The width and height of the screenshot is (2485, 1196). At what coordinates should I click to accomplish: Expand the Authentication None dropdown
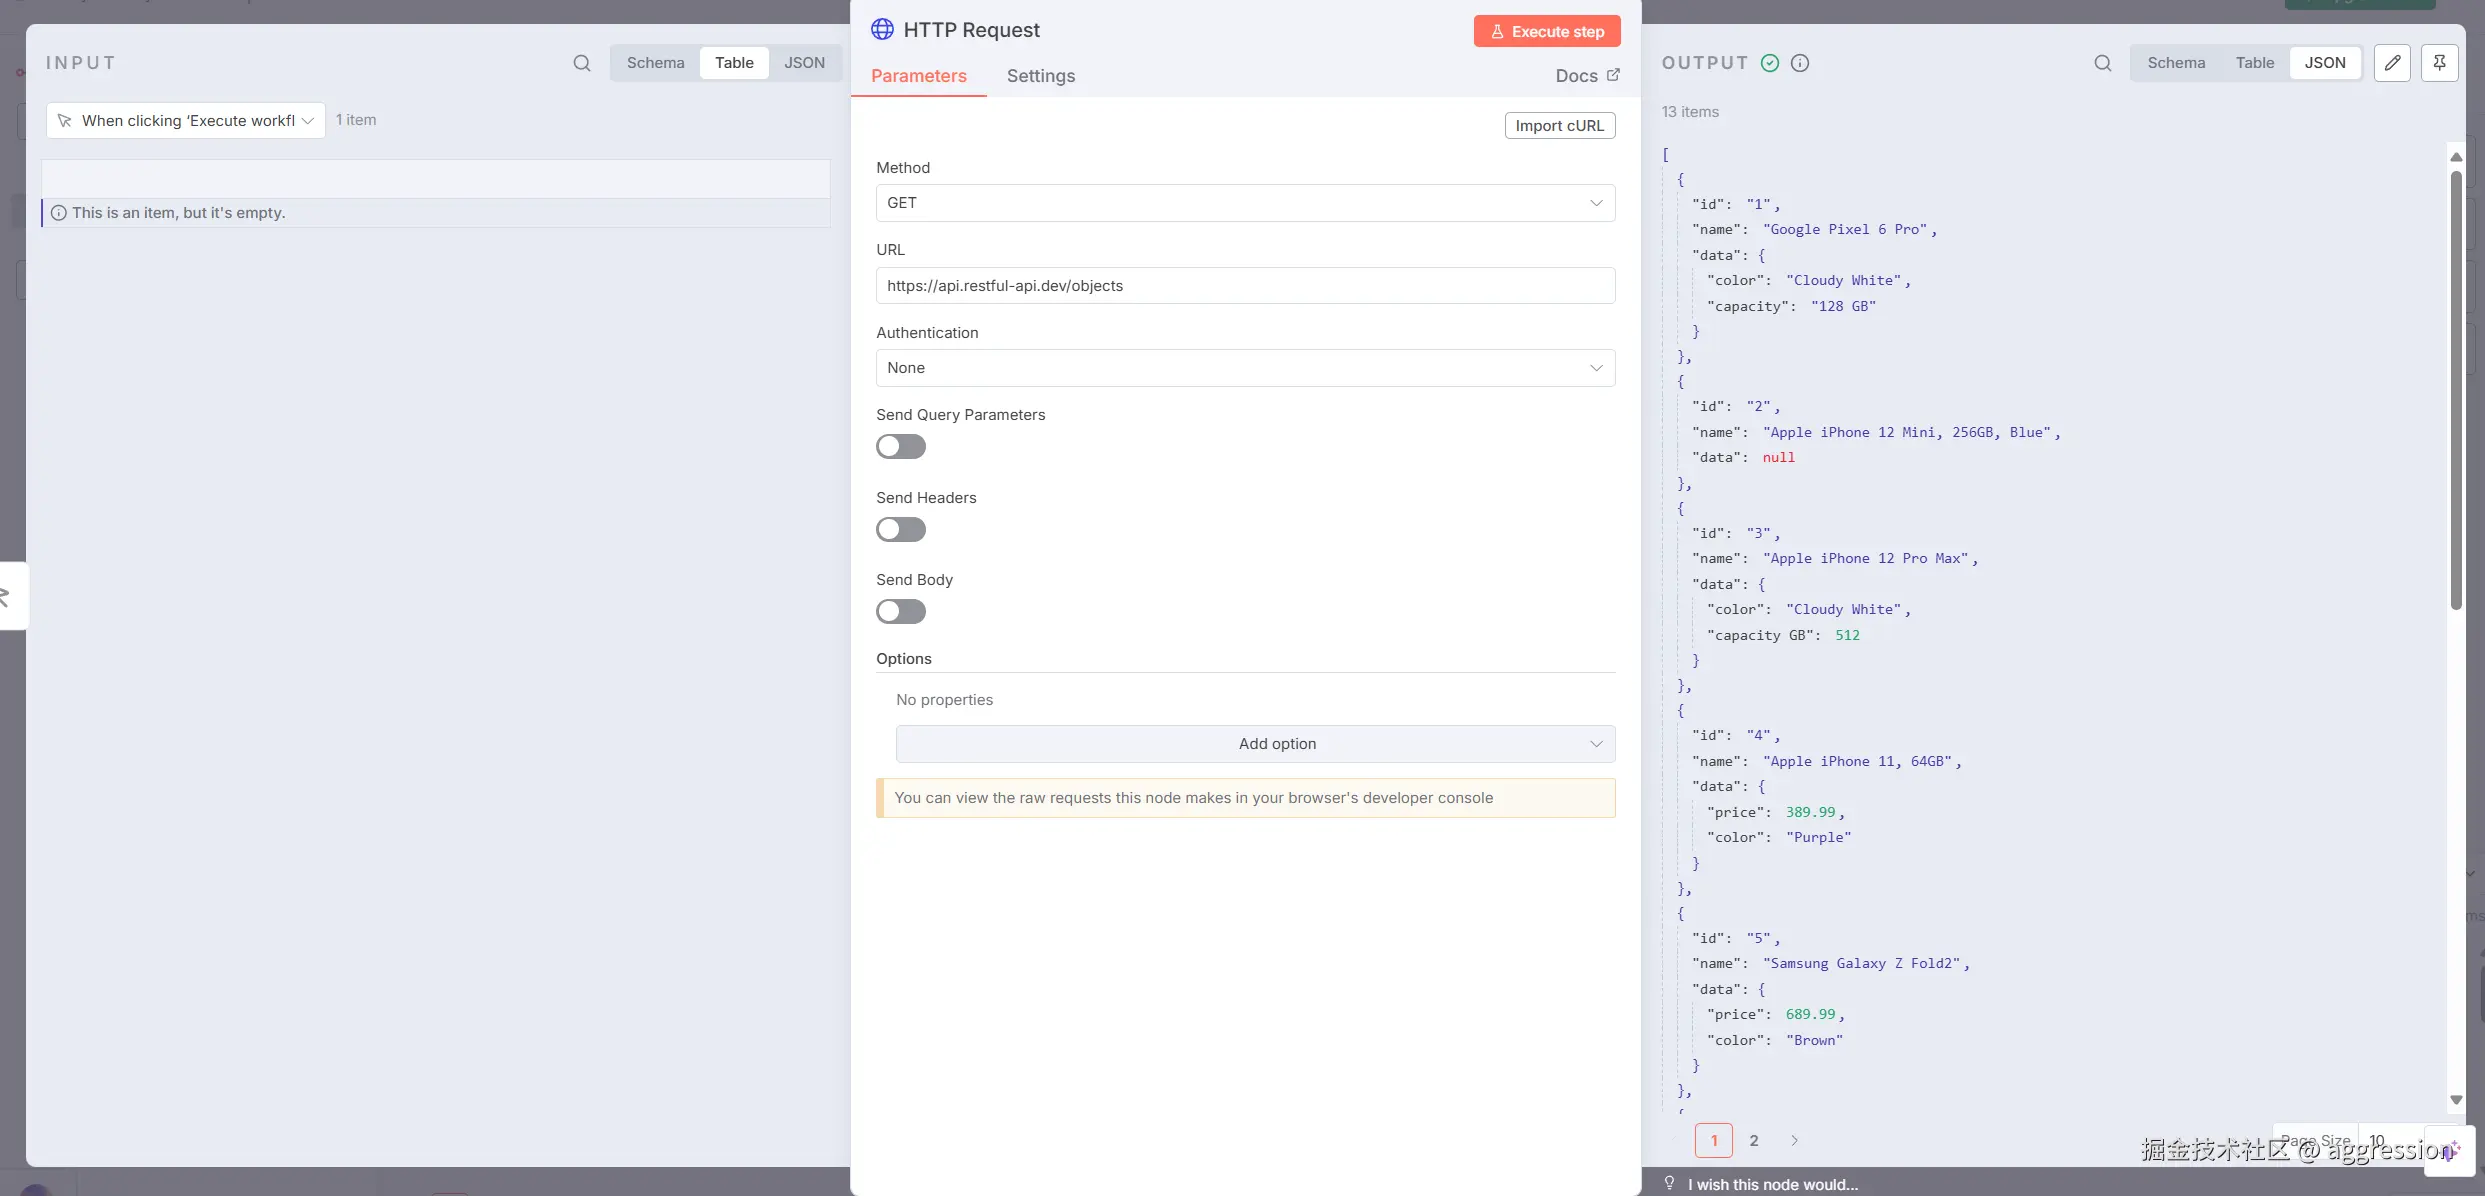click(x=1245, y=368)
